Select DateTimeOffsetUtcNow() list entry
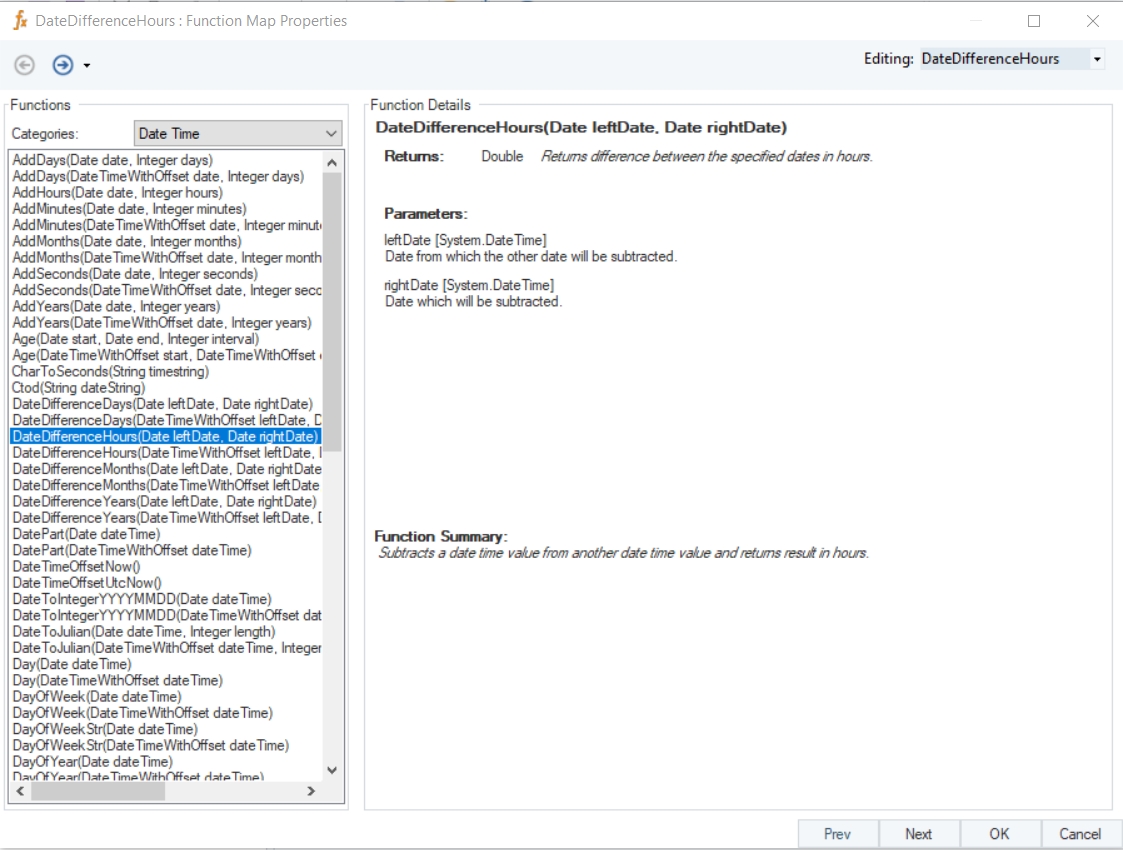This screenshot has width=1123, height=850. [87, 583]
